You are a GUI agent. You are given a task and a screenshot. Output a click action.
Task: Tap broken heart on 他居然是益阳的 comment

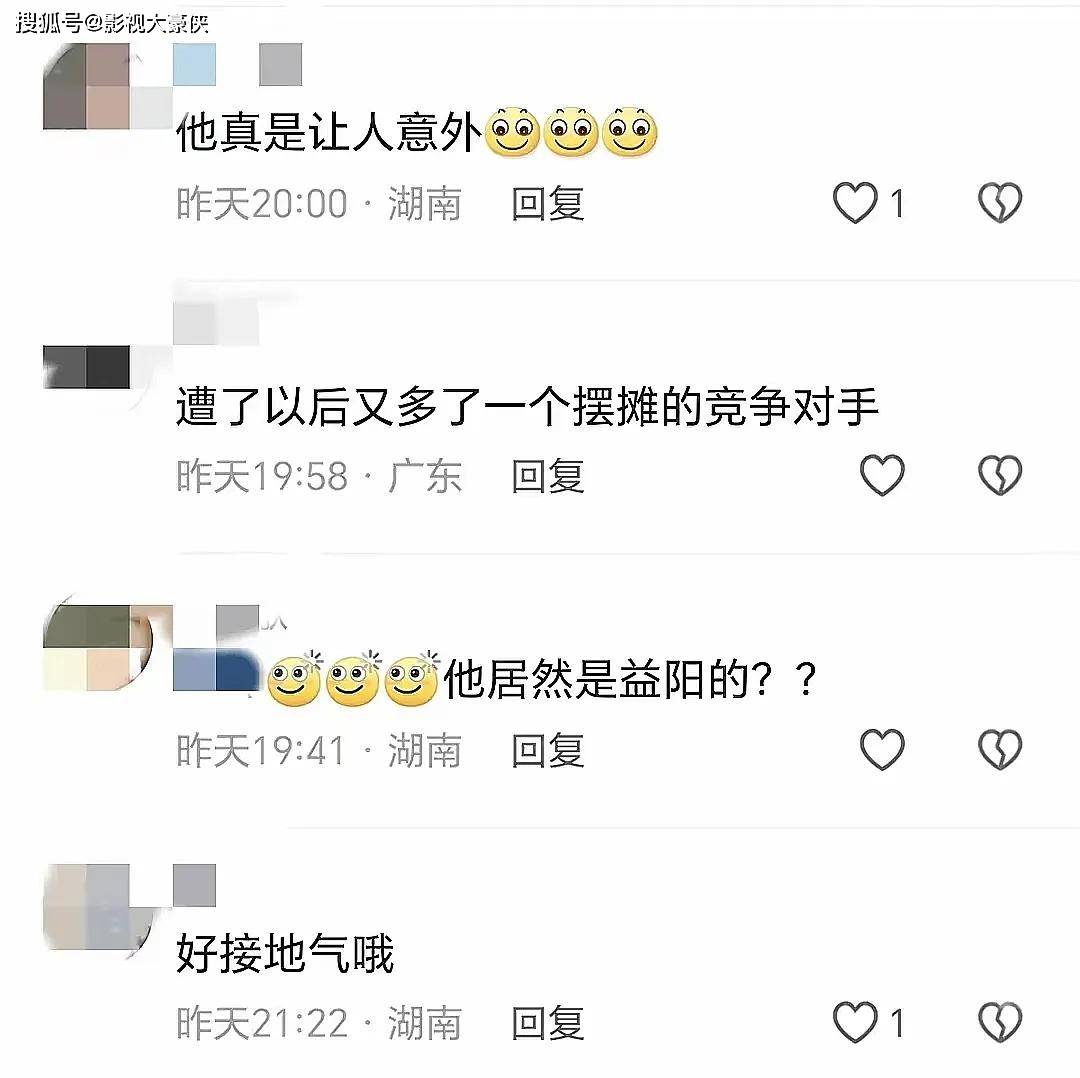tap(1000, 749)
